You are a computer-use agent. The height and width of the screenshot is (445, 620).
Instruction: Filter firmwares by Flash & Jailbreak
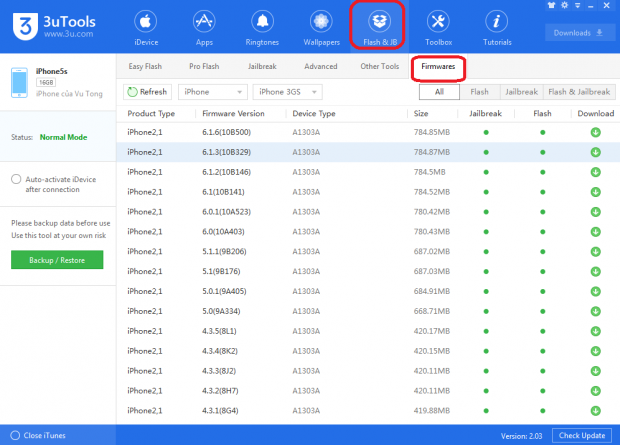[x=579, y=91]
